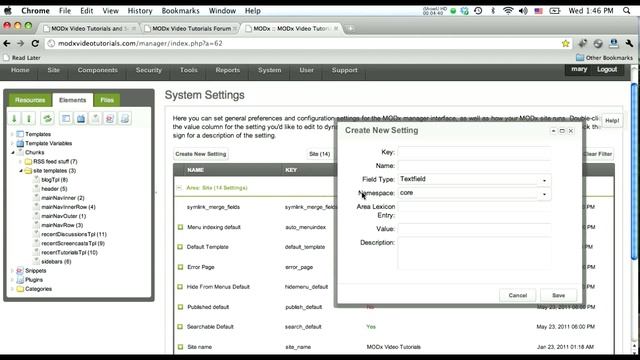The width and height of the screenshot is (640, 360).
Task: Open macOS Spotlight search
Action: (x=627, y=11)
